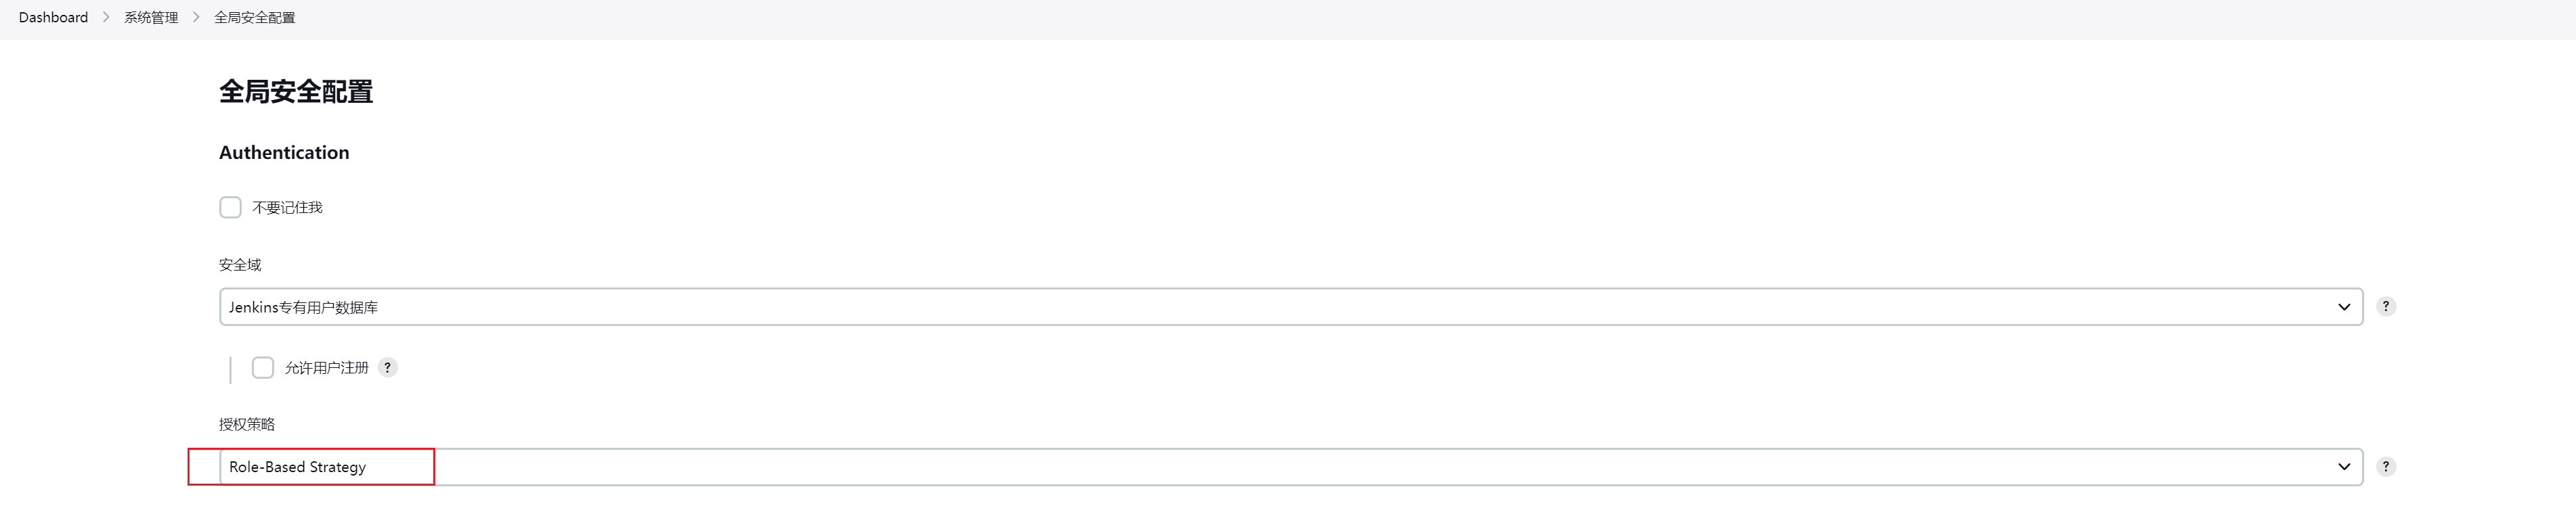
Task: Select 全局安全配置 breadcrumb item
Action: [x=254, y=17]
